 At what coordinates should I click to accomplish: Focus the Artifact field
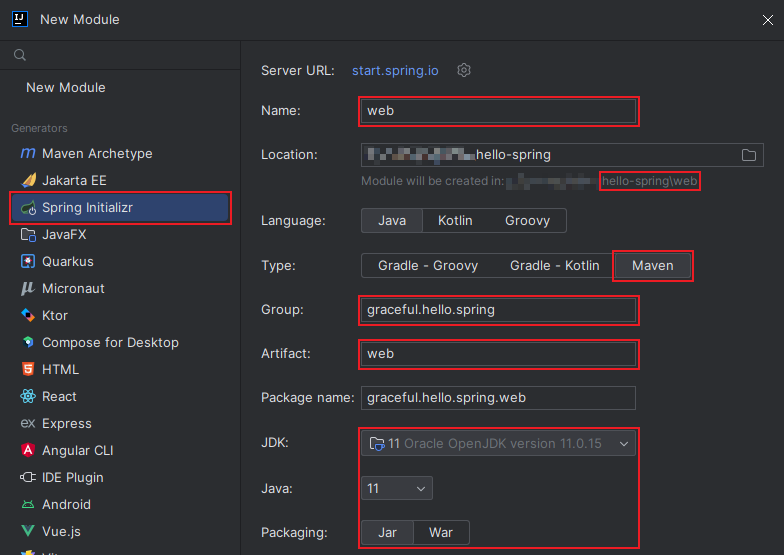click(498, 354)
